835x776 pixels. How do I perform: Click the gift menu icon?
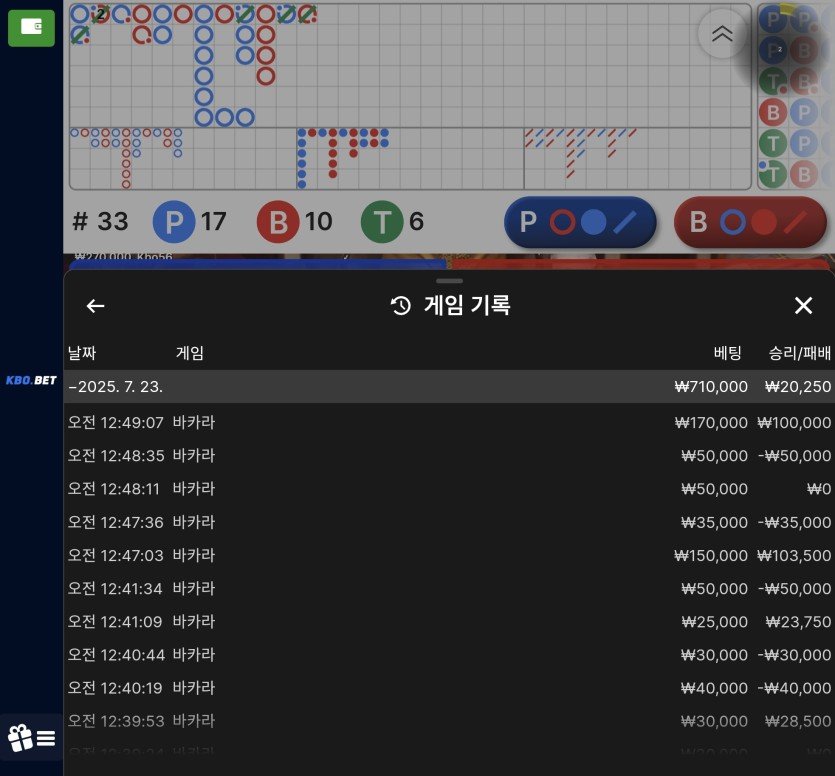(x=31, y=738)
